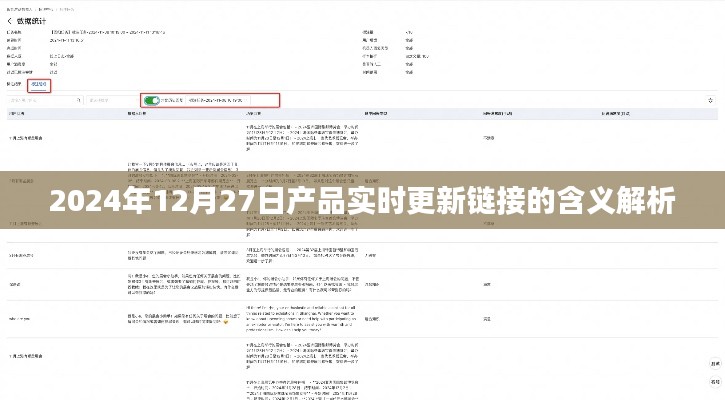Screen dimensions: 725x400
Task: Toggle the green switch in the filter bar
Action: click(x=152, y=101)
